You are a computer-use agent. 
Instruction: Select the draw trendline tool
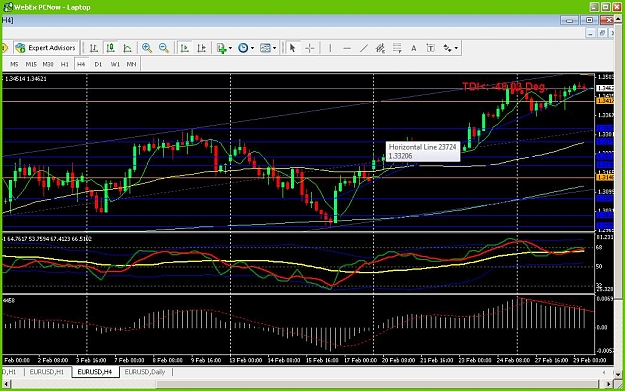click(364, 48)
